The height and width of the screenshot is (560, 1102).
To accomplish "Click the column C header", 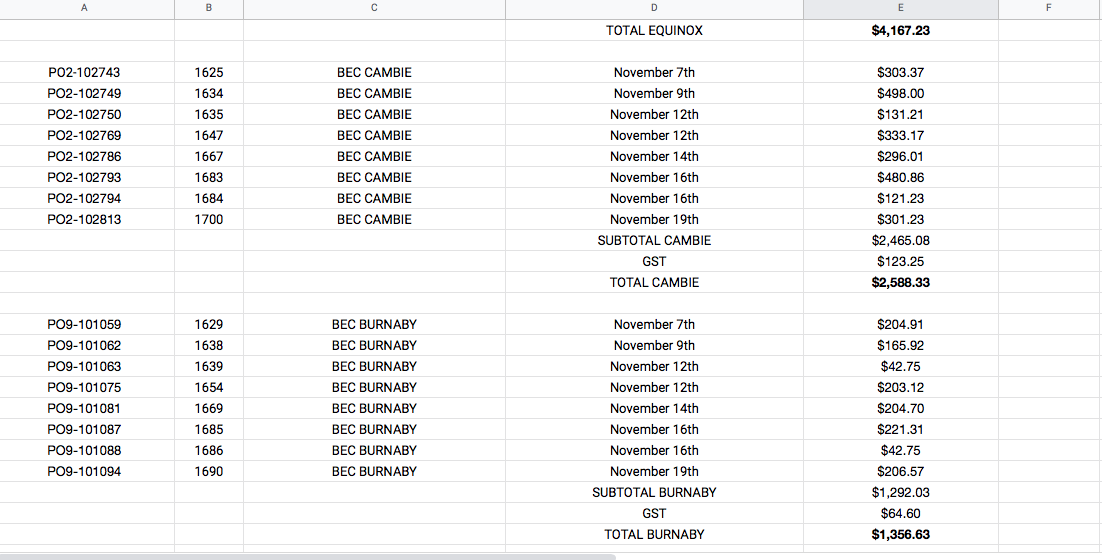I will click(x=374, y=9).
